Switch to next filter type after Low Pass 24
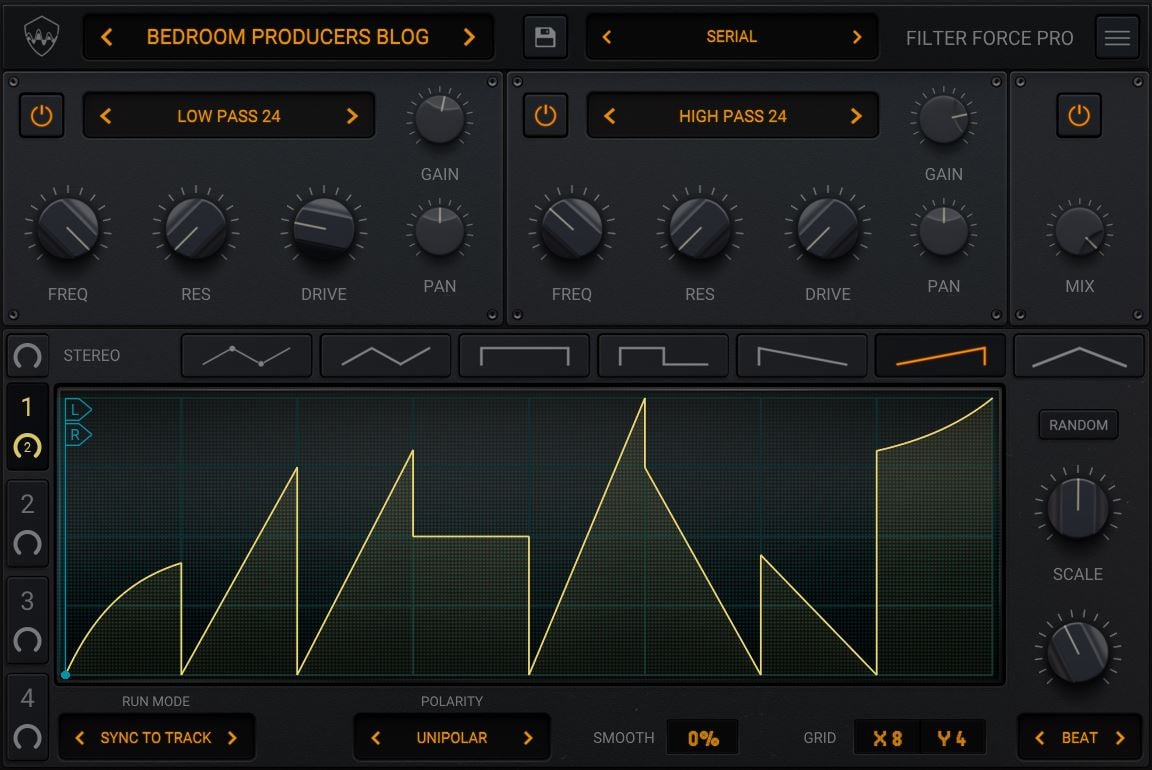This screenshot has width=1152, height=770. click(x=352, y=116)
